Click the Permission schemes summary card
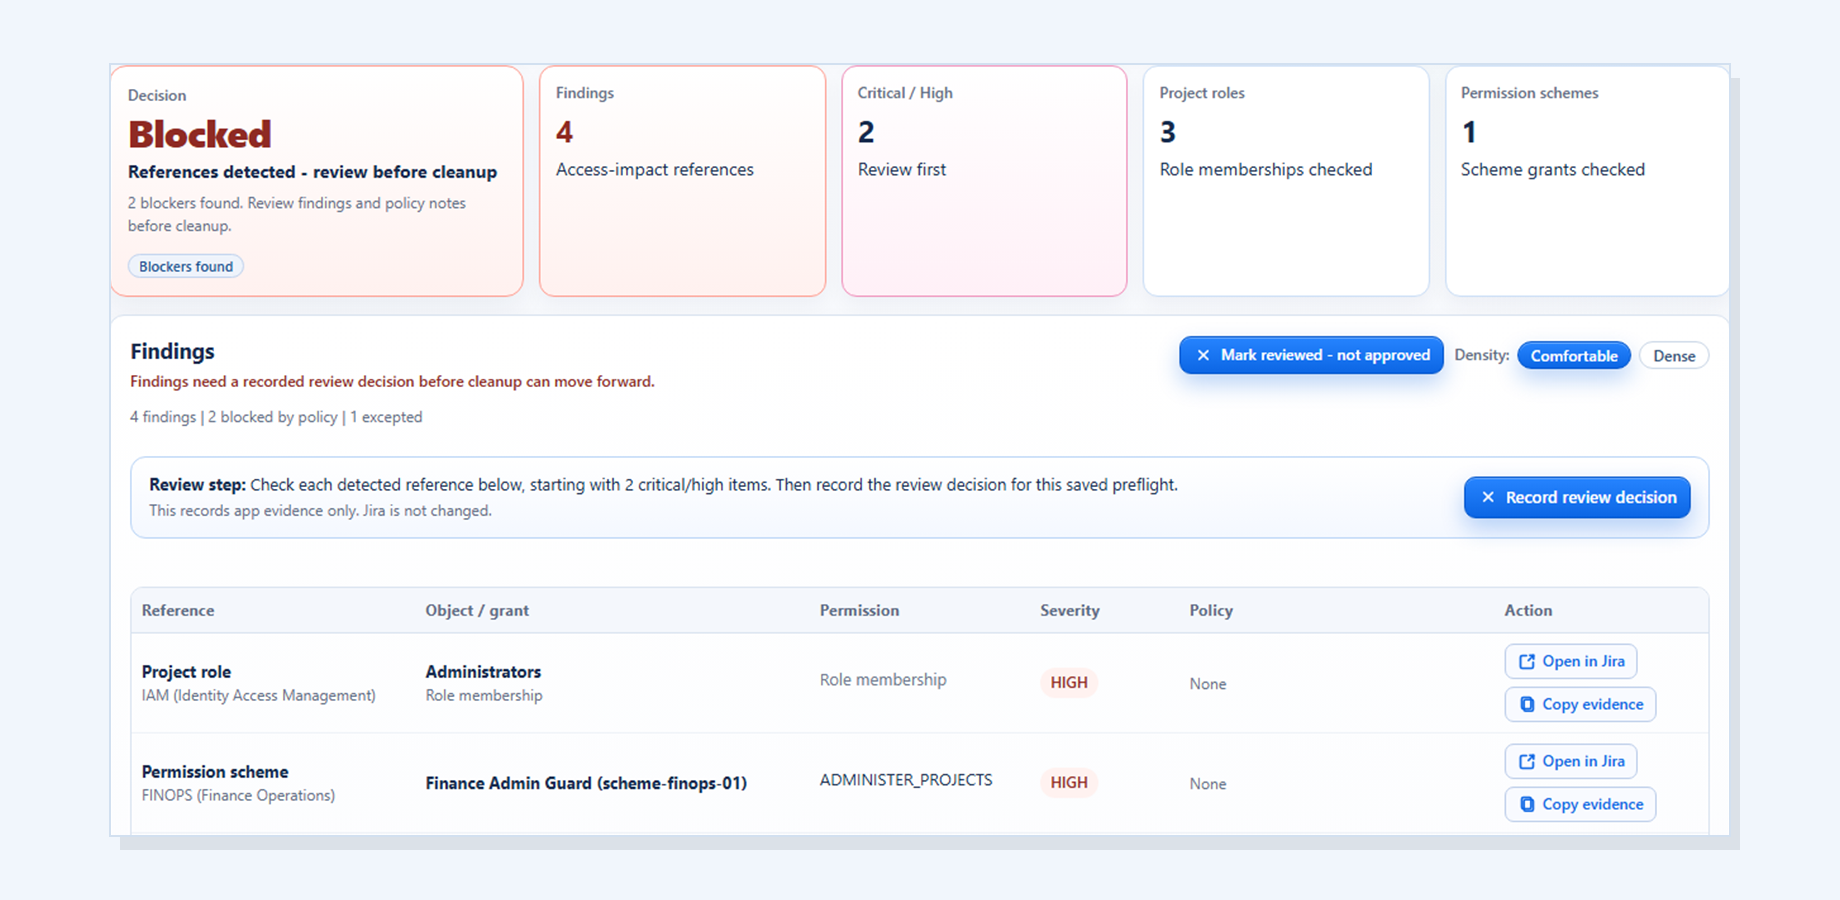Viewport: 1840px width, 900px height. pos(1586,180)
